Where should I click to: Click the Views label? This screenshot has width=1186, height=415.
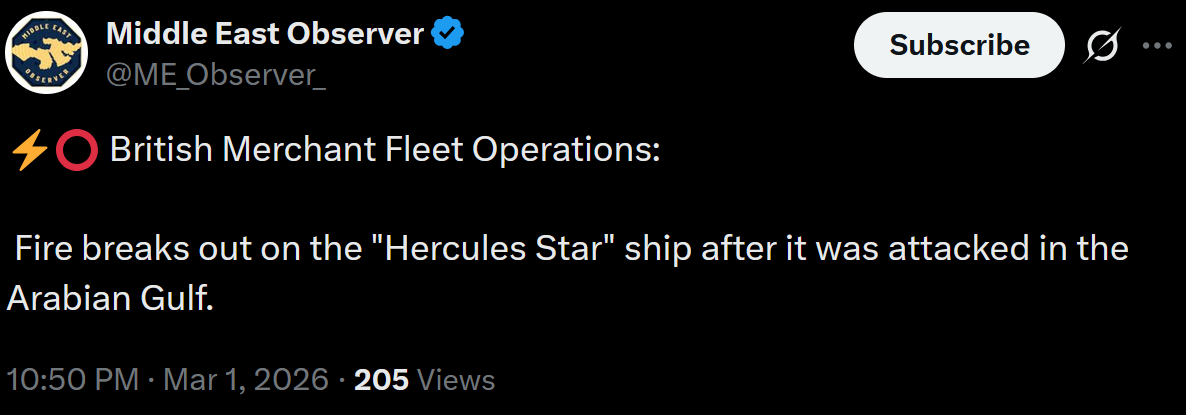click(x=456, y=379)
